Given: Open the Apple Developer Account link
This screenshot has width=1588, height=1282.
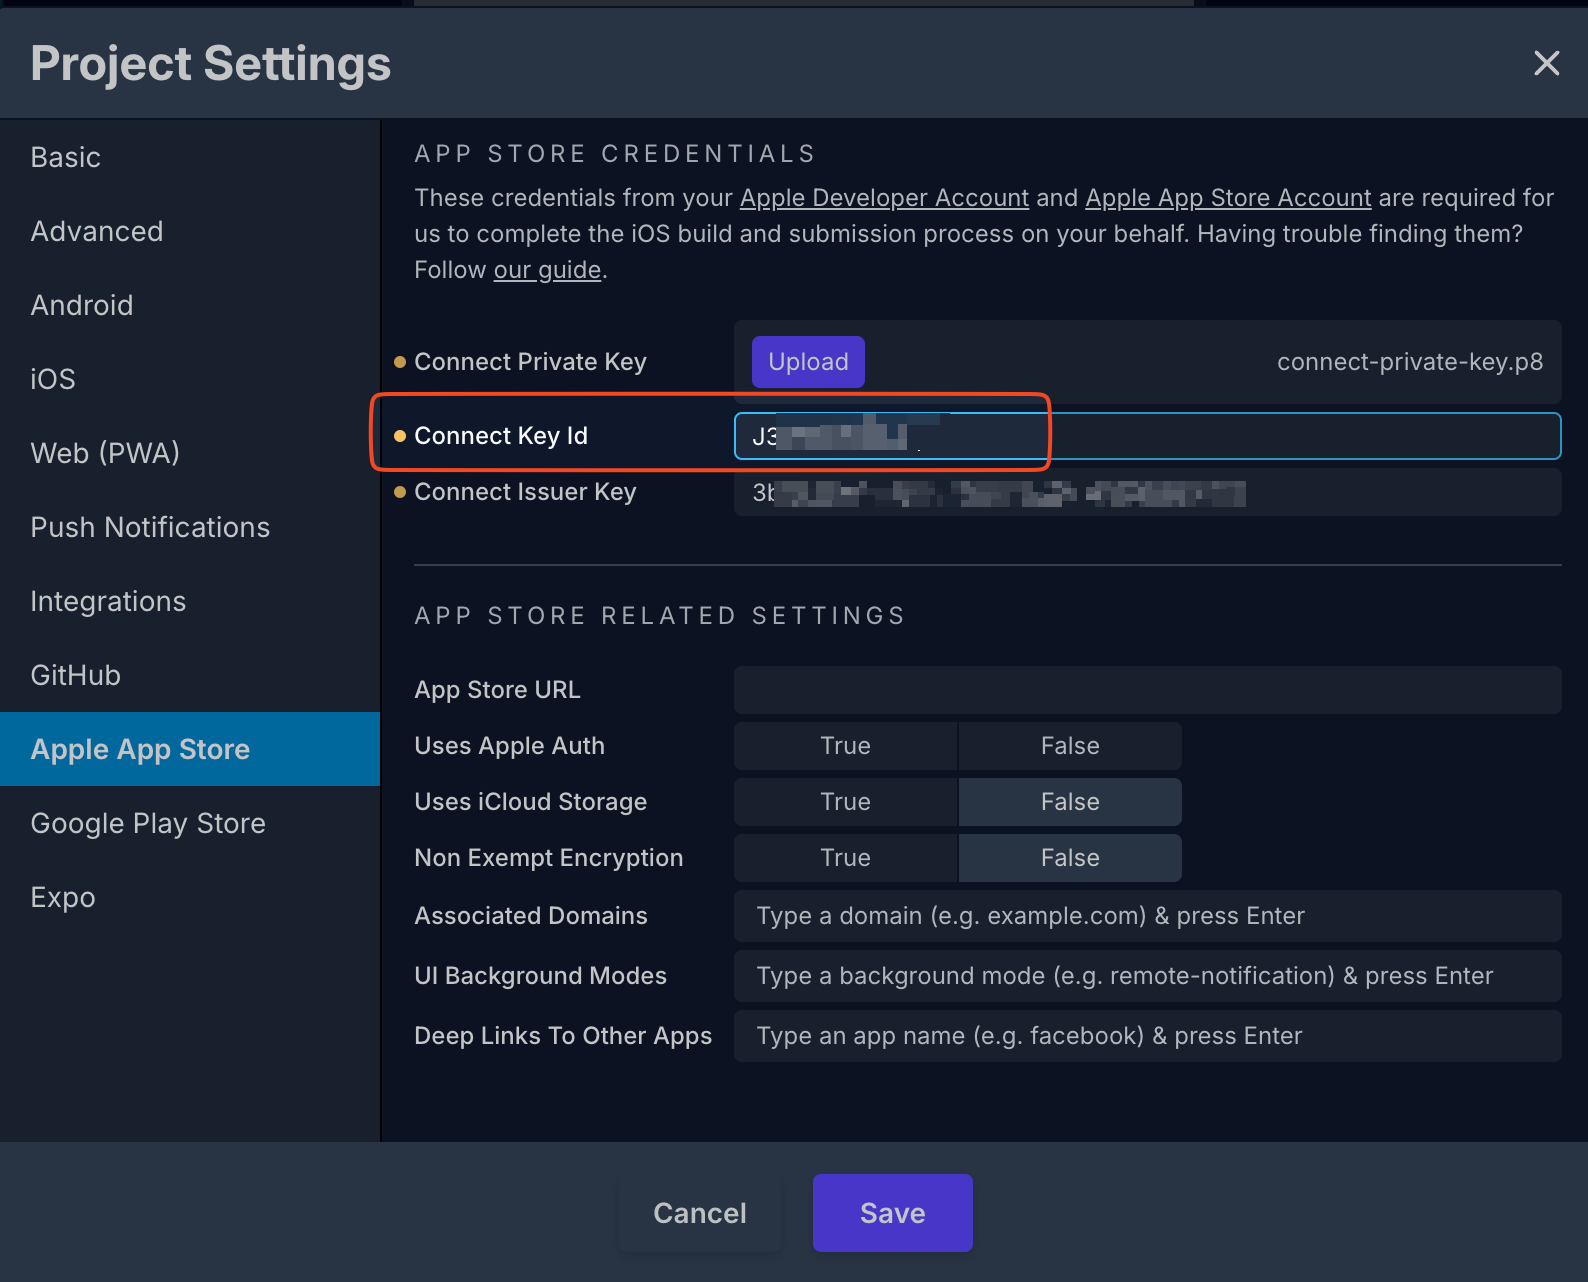Looking at the screenshot, I should coord(884,198).
